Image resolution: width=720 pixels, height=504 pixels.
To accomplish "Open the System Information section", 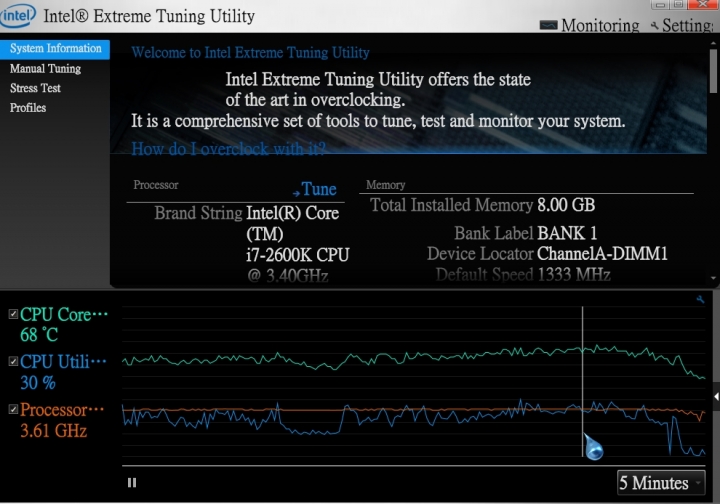I will click(x=55, y=49).
